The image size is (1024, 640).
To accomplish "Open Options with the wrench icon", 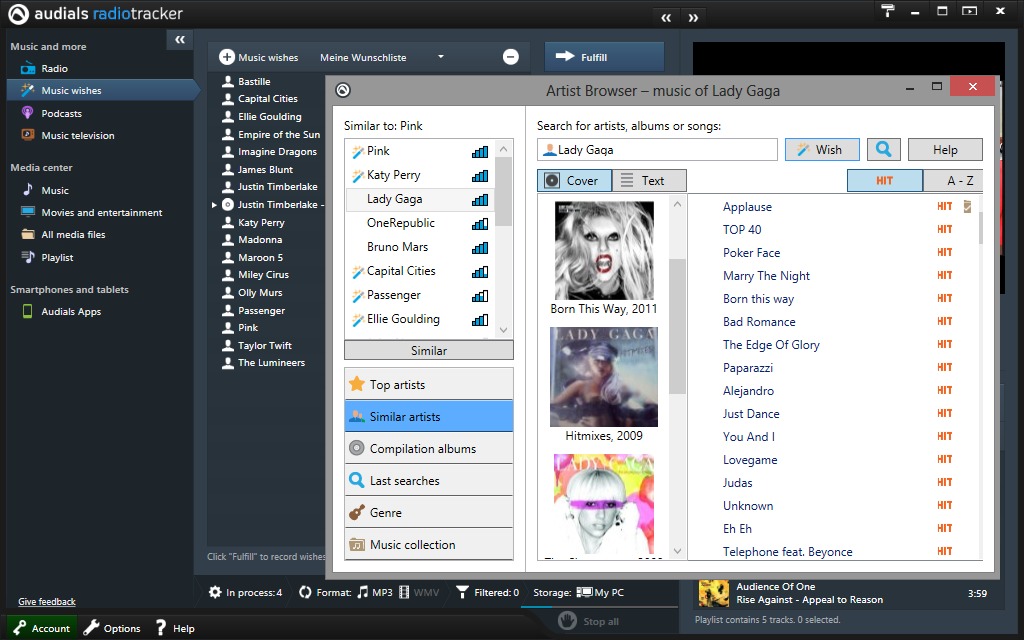I will point(91,628).
